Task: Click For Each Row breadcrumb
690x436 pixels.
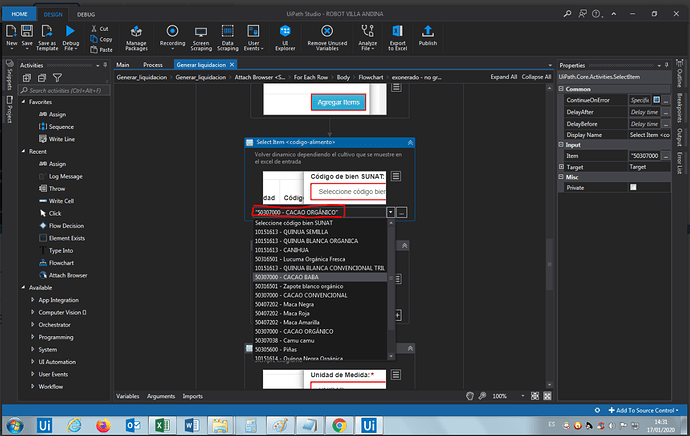Action: (311, 77)
